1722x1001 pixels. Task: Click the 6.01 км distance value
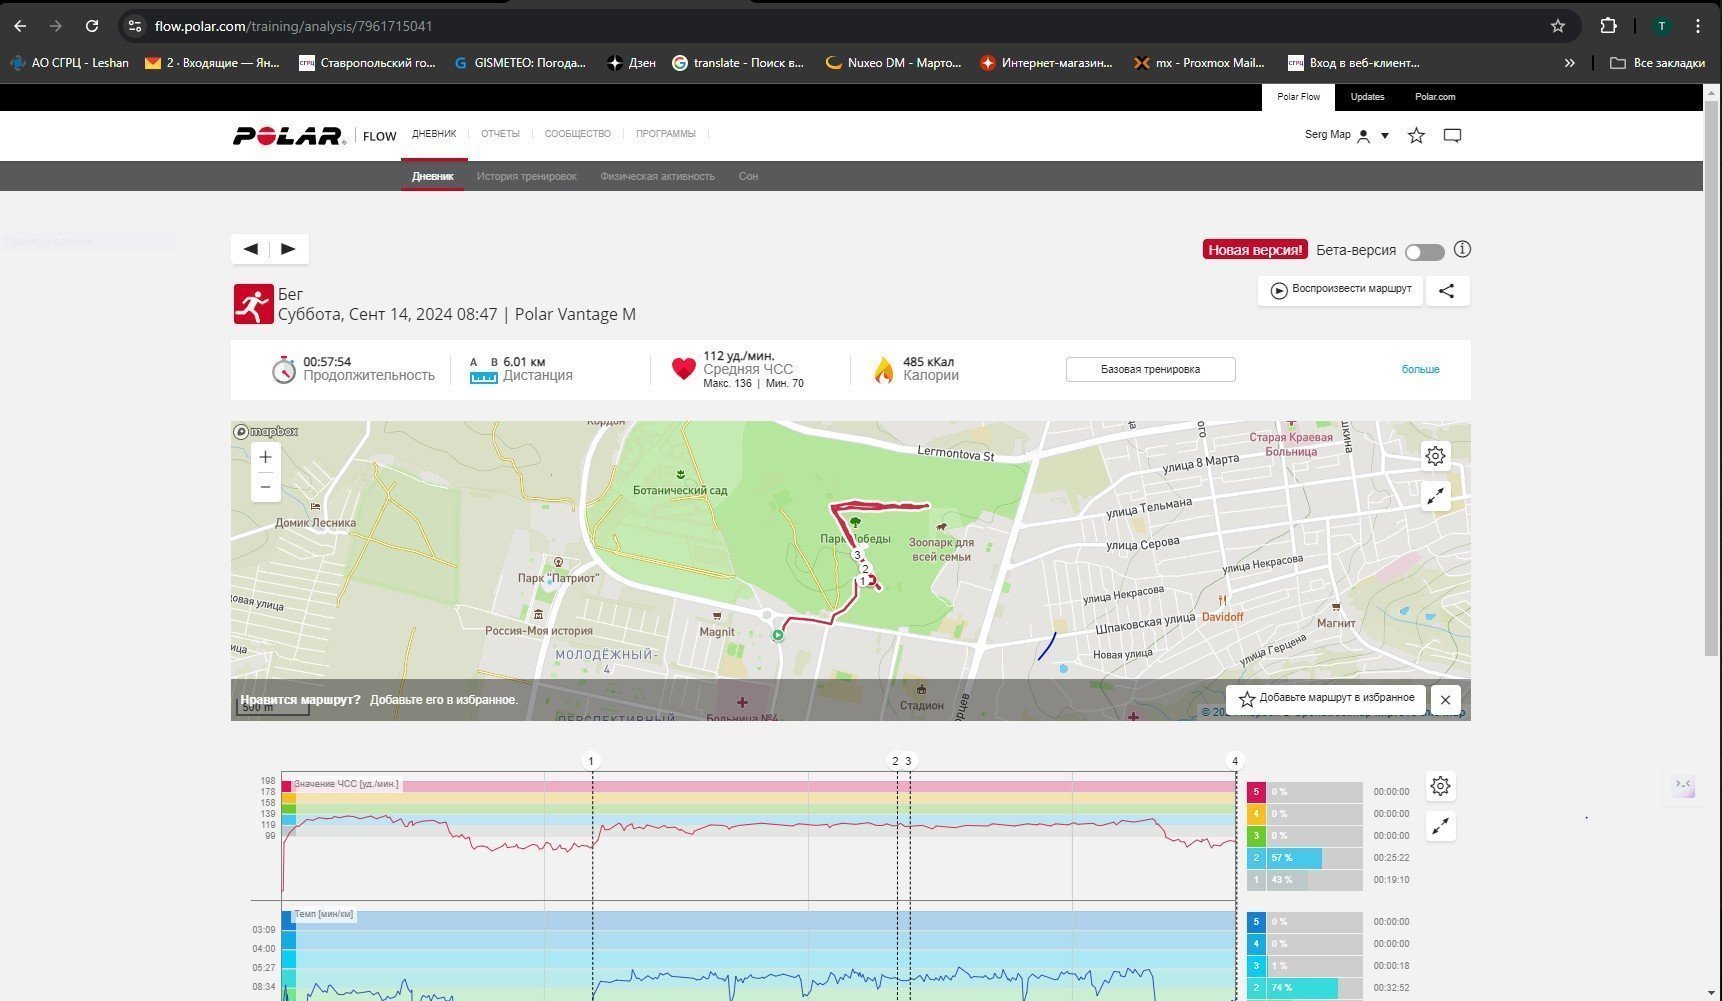(524, 362)
